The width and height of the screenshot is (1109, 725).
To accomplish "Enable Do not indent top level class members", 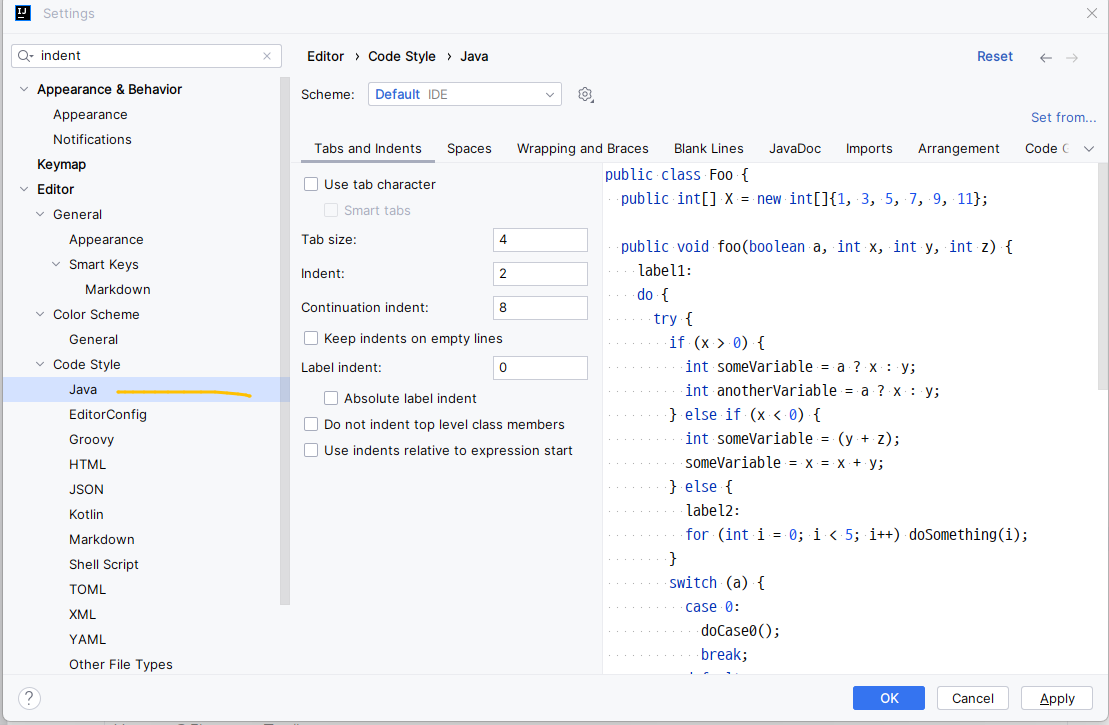I will pos(310,424).
